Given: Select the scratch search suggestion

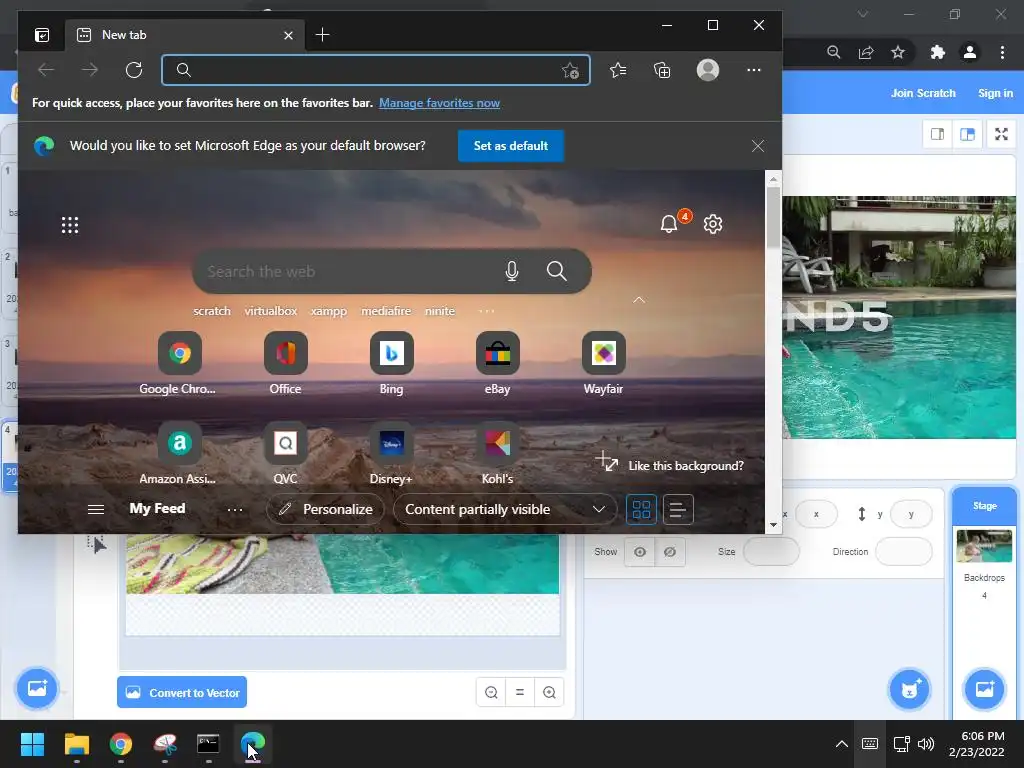Looking at the screenshot, I should click(212, 311).
